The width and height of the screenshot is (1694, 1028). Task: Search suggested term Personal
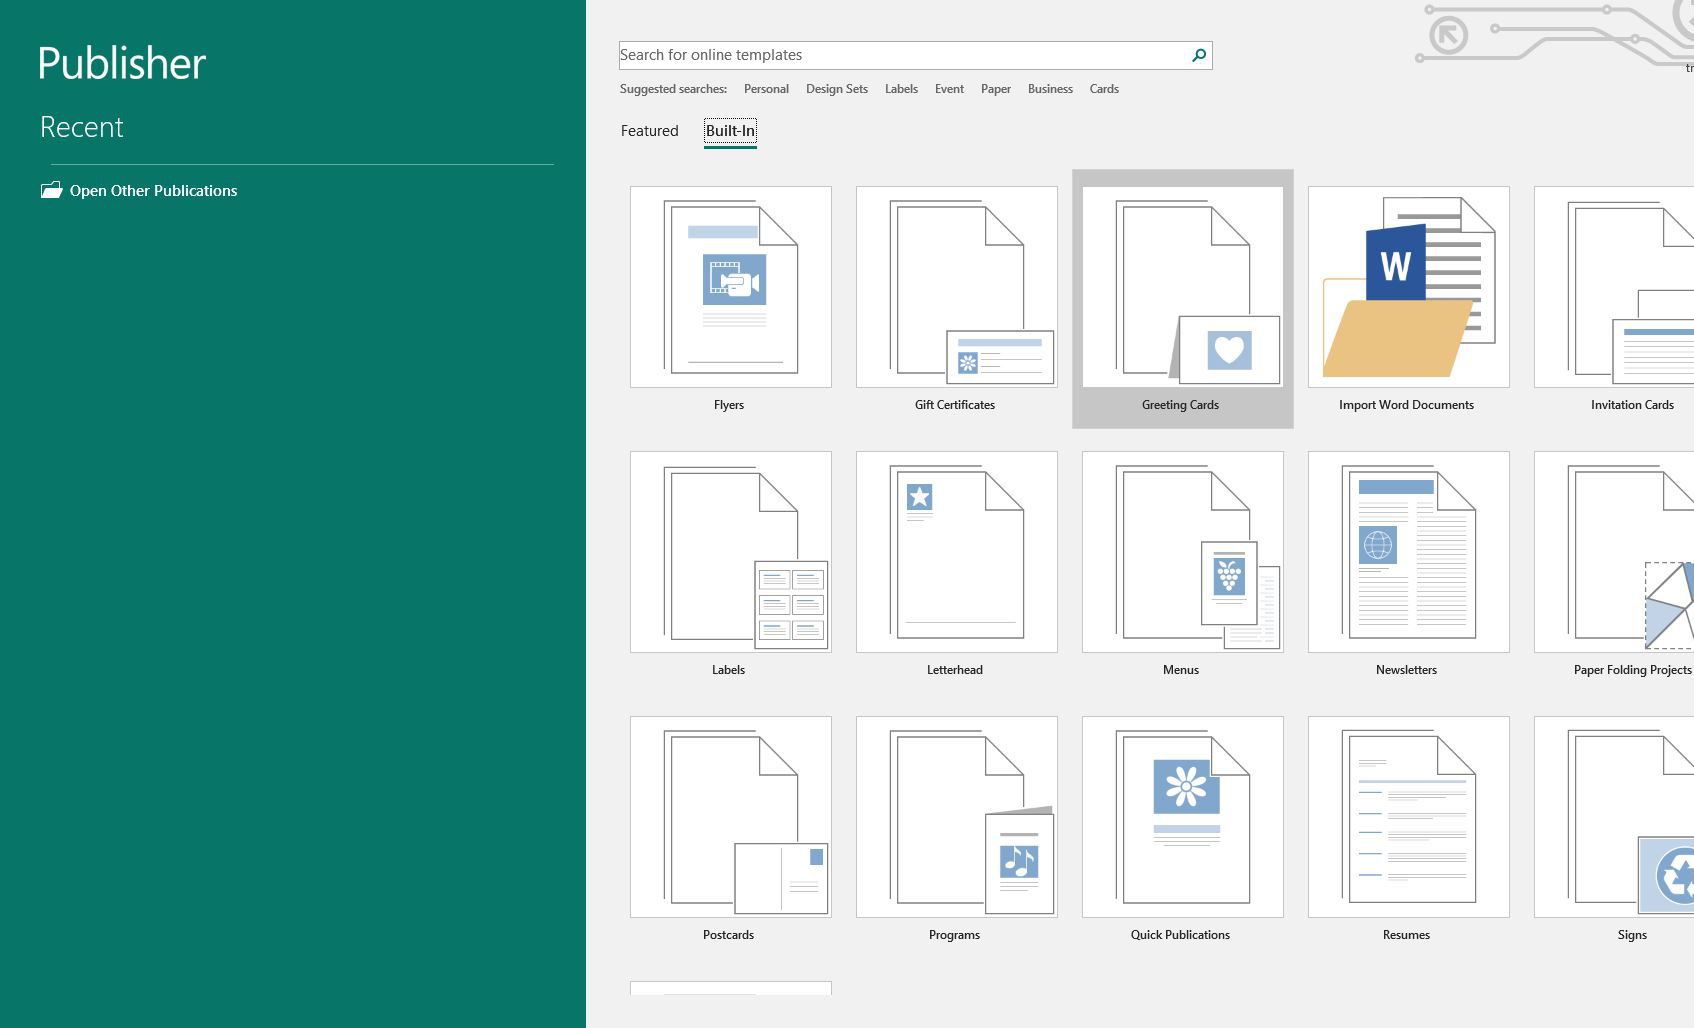tap(766, 89)
